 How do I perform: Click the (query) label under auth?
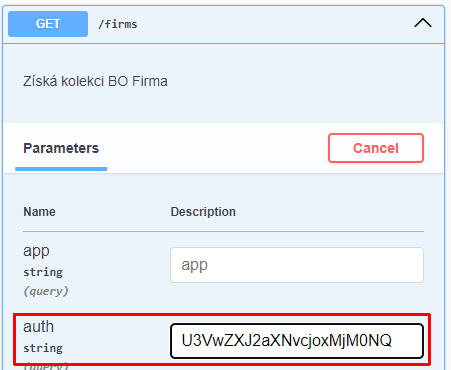click(x=46, y=366)
